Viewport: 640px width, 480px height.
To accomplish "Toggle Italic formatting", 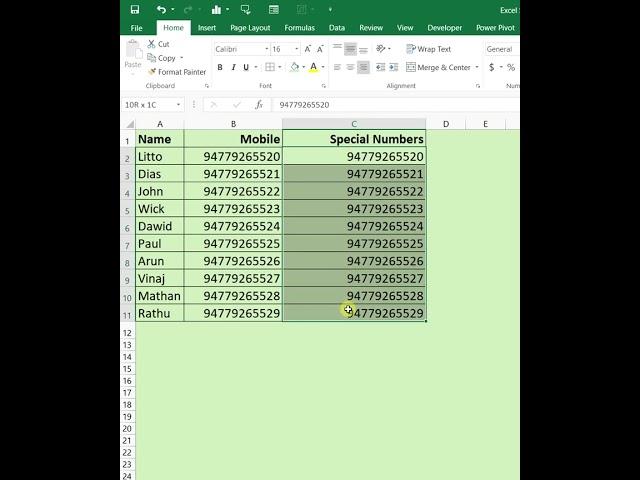I will 233,67.
